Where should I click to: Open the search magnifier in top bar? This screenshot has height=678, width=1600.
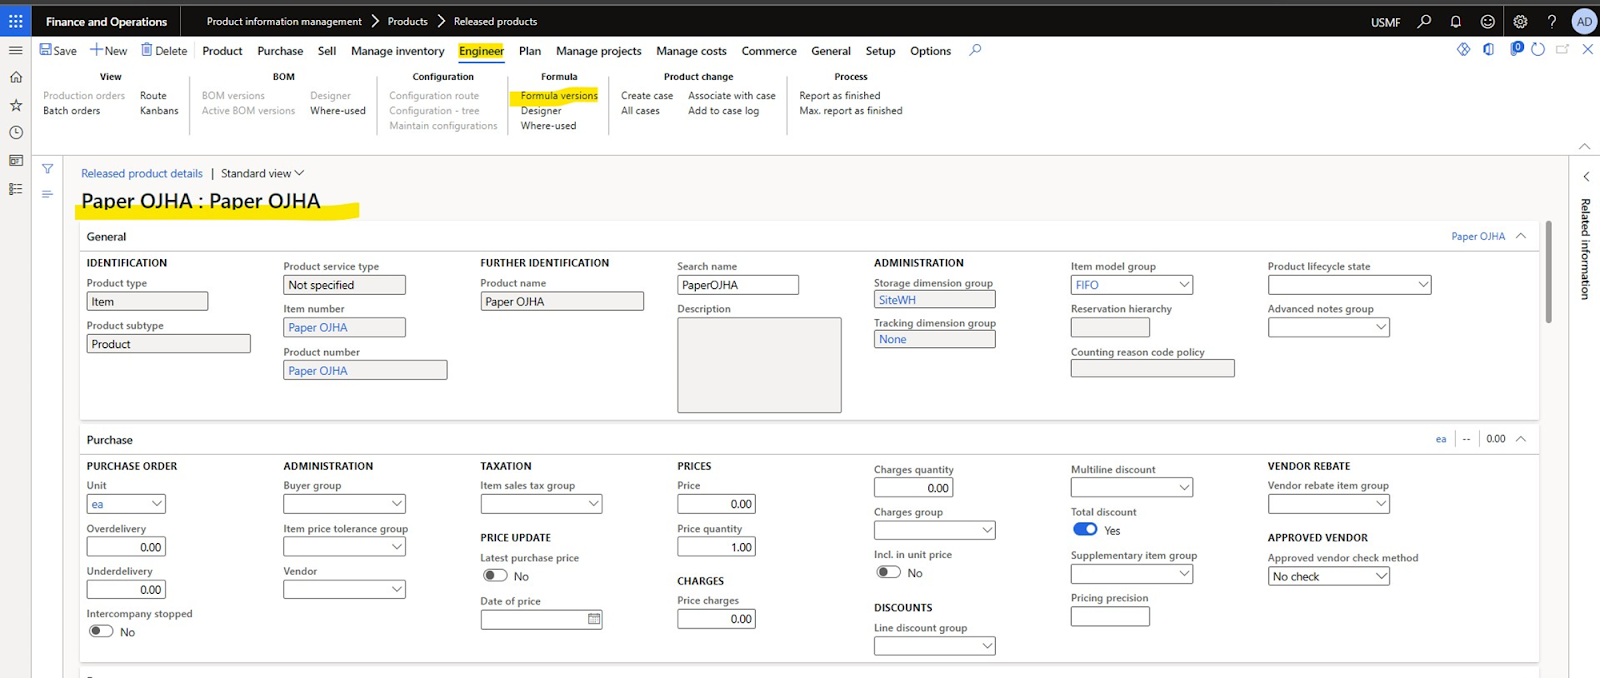coord(1424,21)
